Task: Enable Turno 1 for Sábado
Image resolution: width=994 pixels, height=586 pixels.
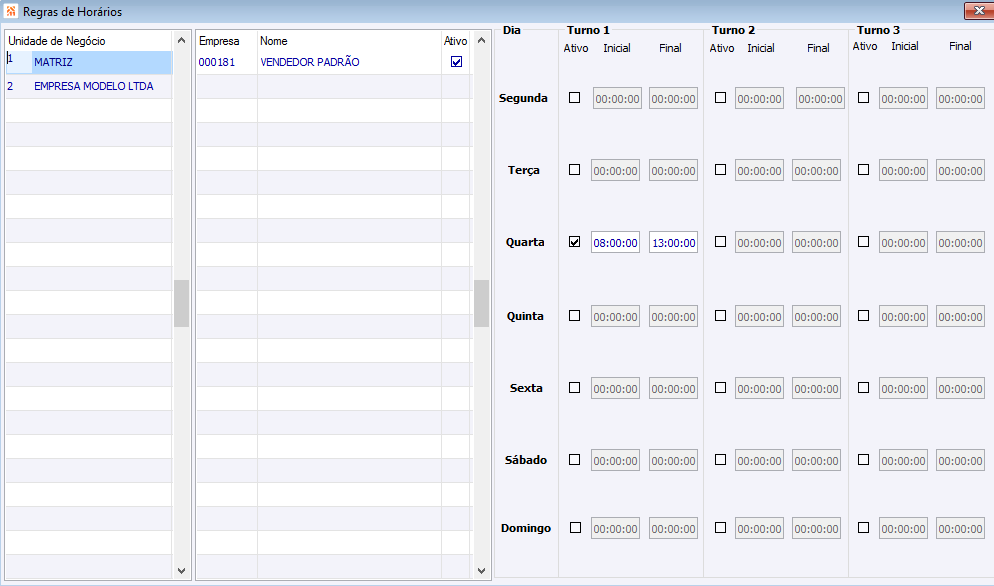Action: click(x=574, y=460)
